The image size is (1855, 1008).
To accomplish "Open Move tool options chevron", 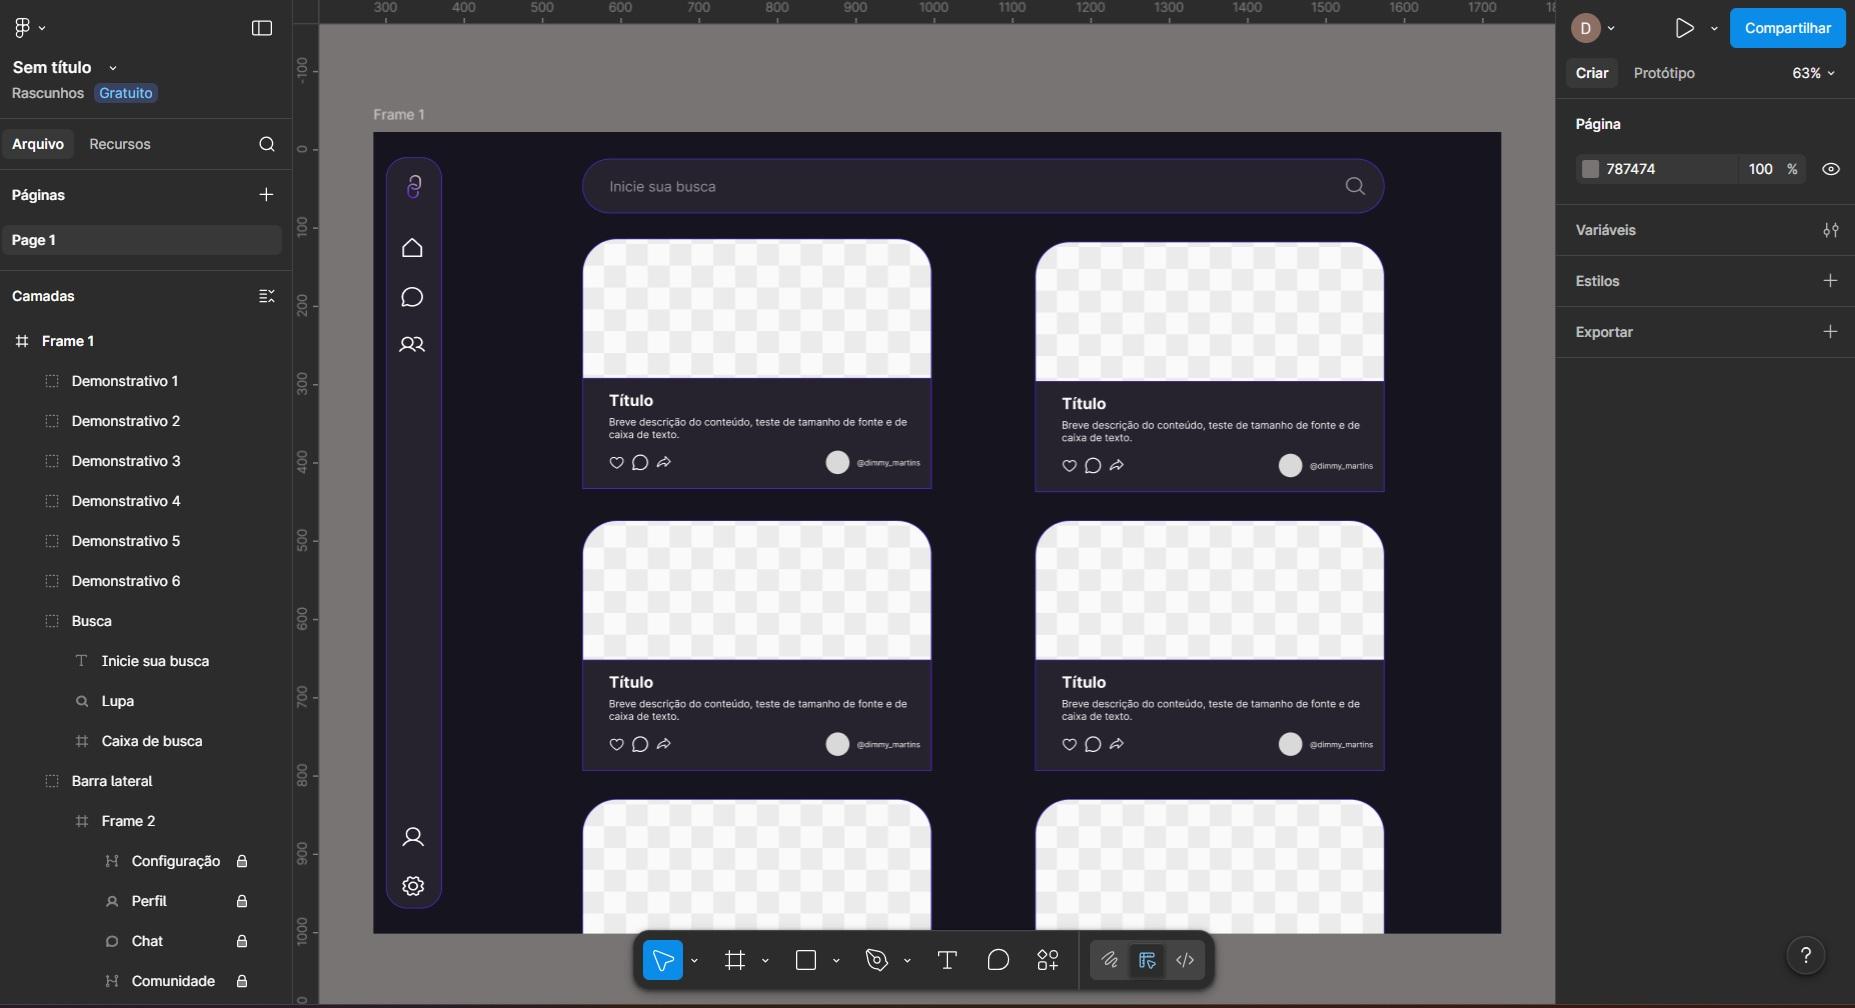I will tap(694, 961).
